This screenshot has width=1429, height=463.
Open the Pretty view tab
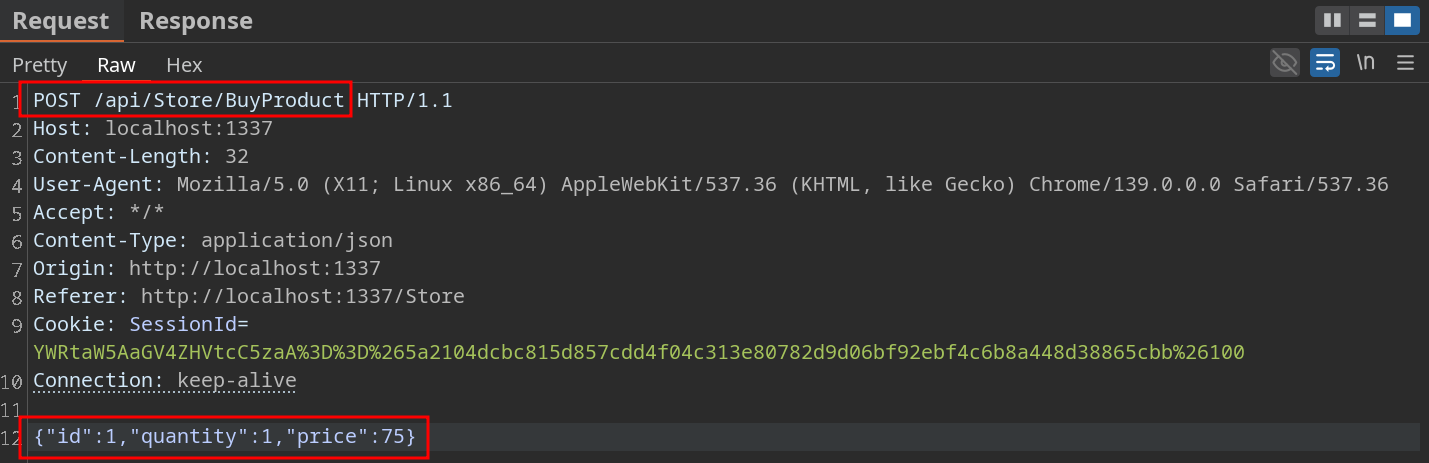40,65
